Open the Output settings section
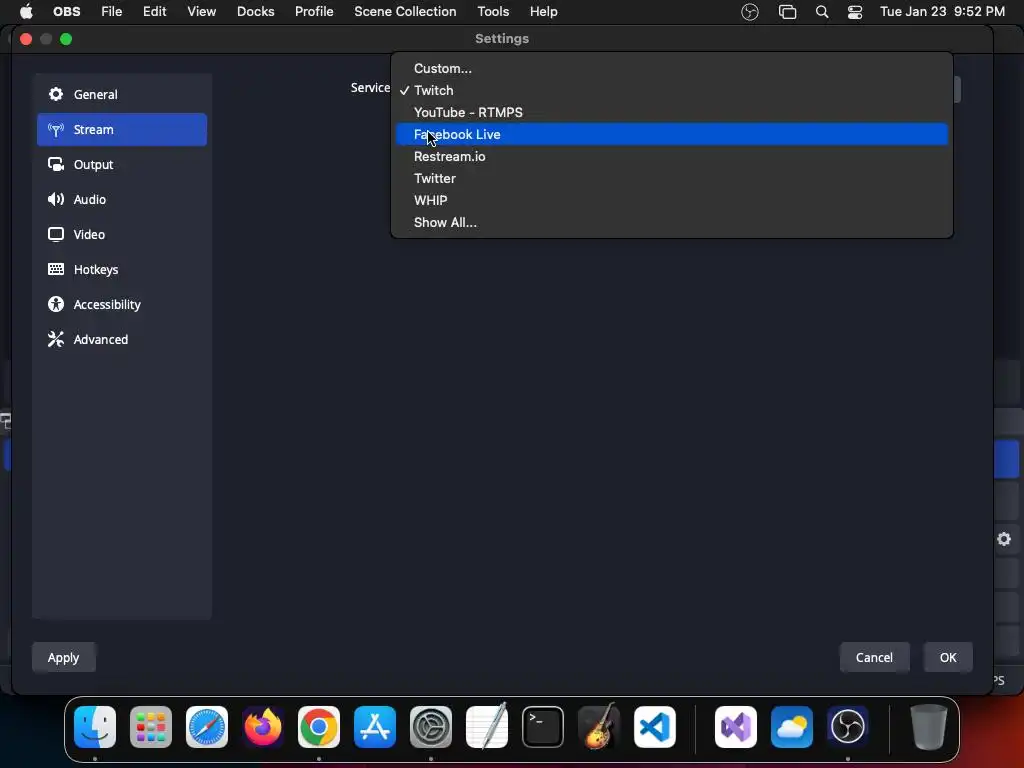 point(121,165)
